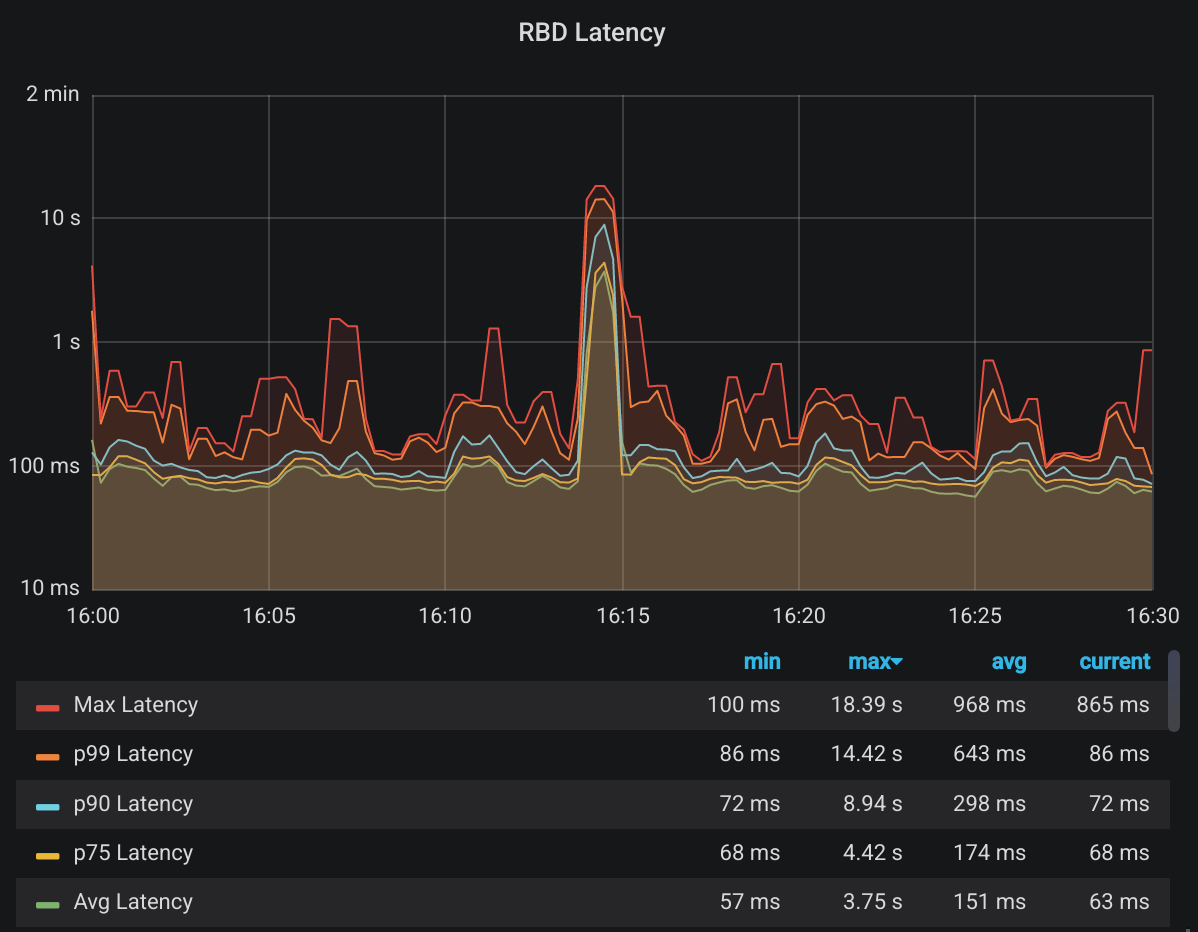Click the latency spike peak near 16:14

pos(601,186)
